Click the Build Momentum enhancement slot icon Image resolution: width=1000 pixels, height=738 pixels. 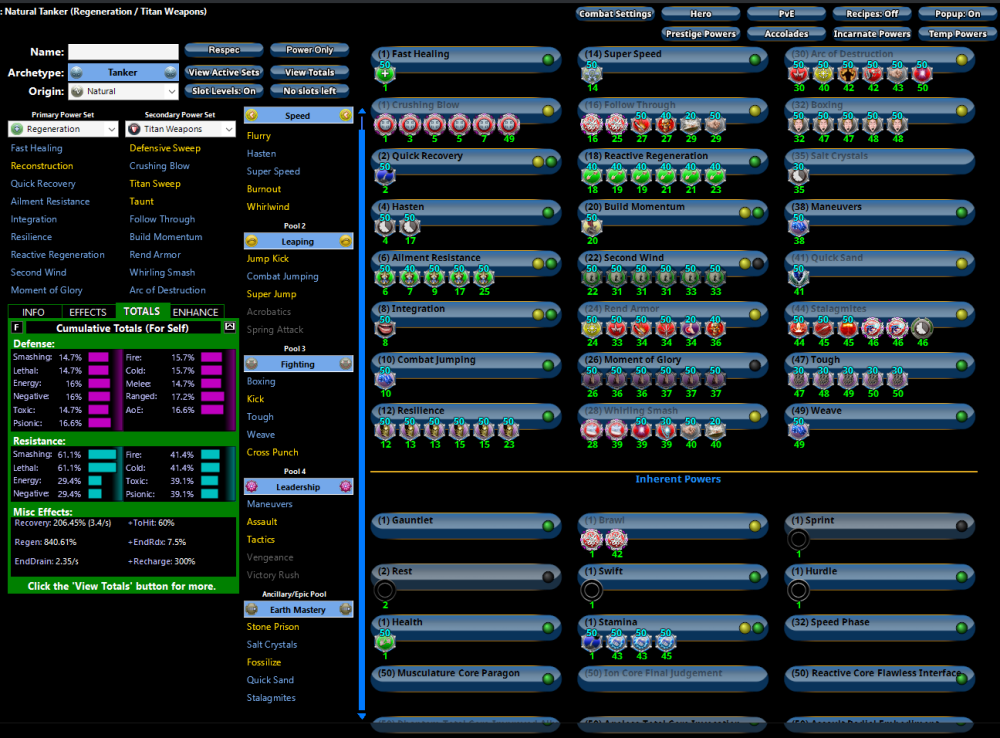(x=592, y=227)
